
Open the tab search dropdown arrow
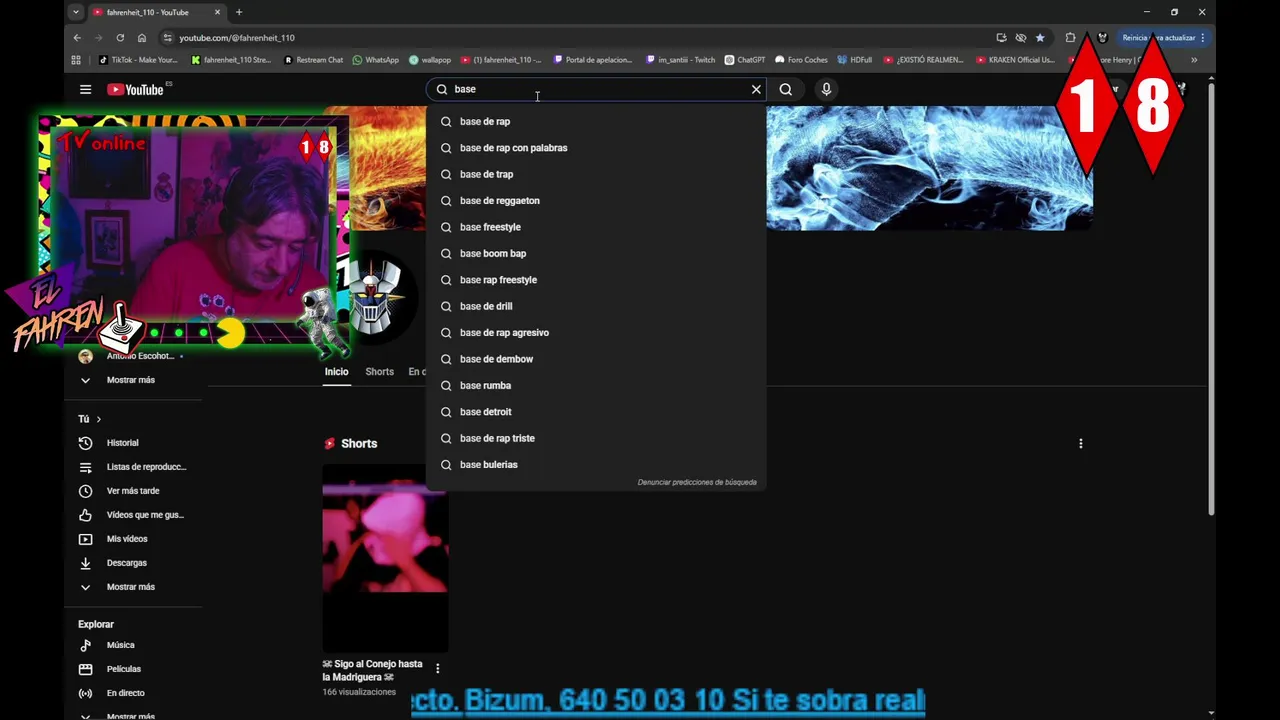tap(76, 12)
